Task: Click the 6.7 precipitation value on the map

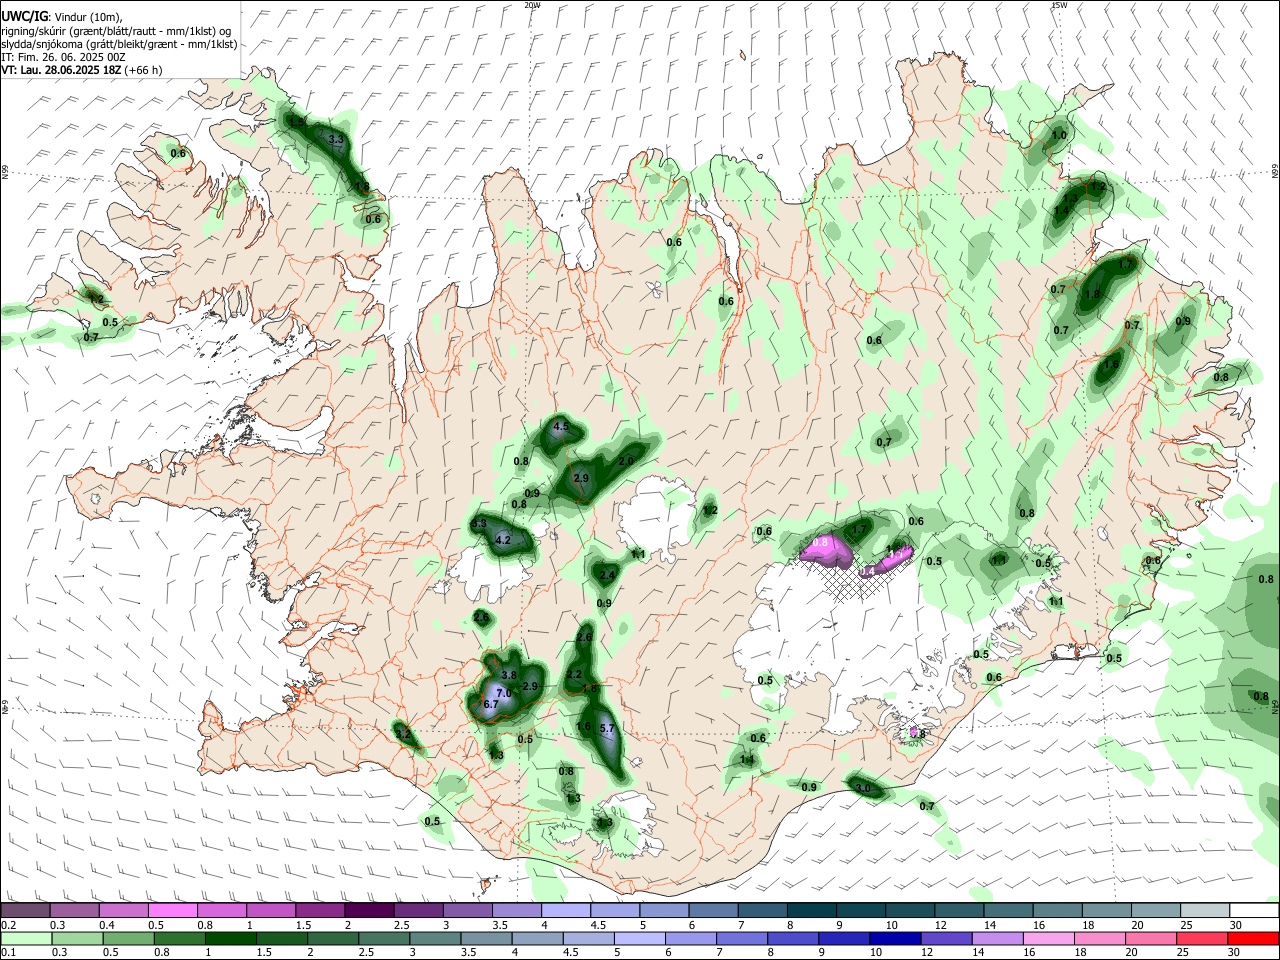Action: point(491,705)
